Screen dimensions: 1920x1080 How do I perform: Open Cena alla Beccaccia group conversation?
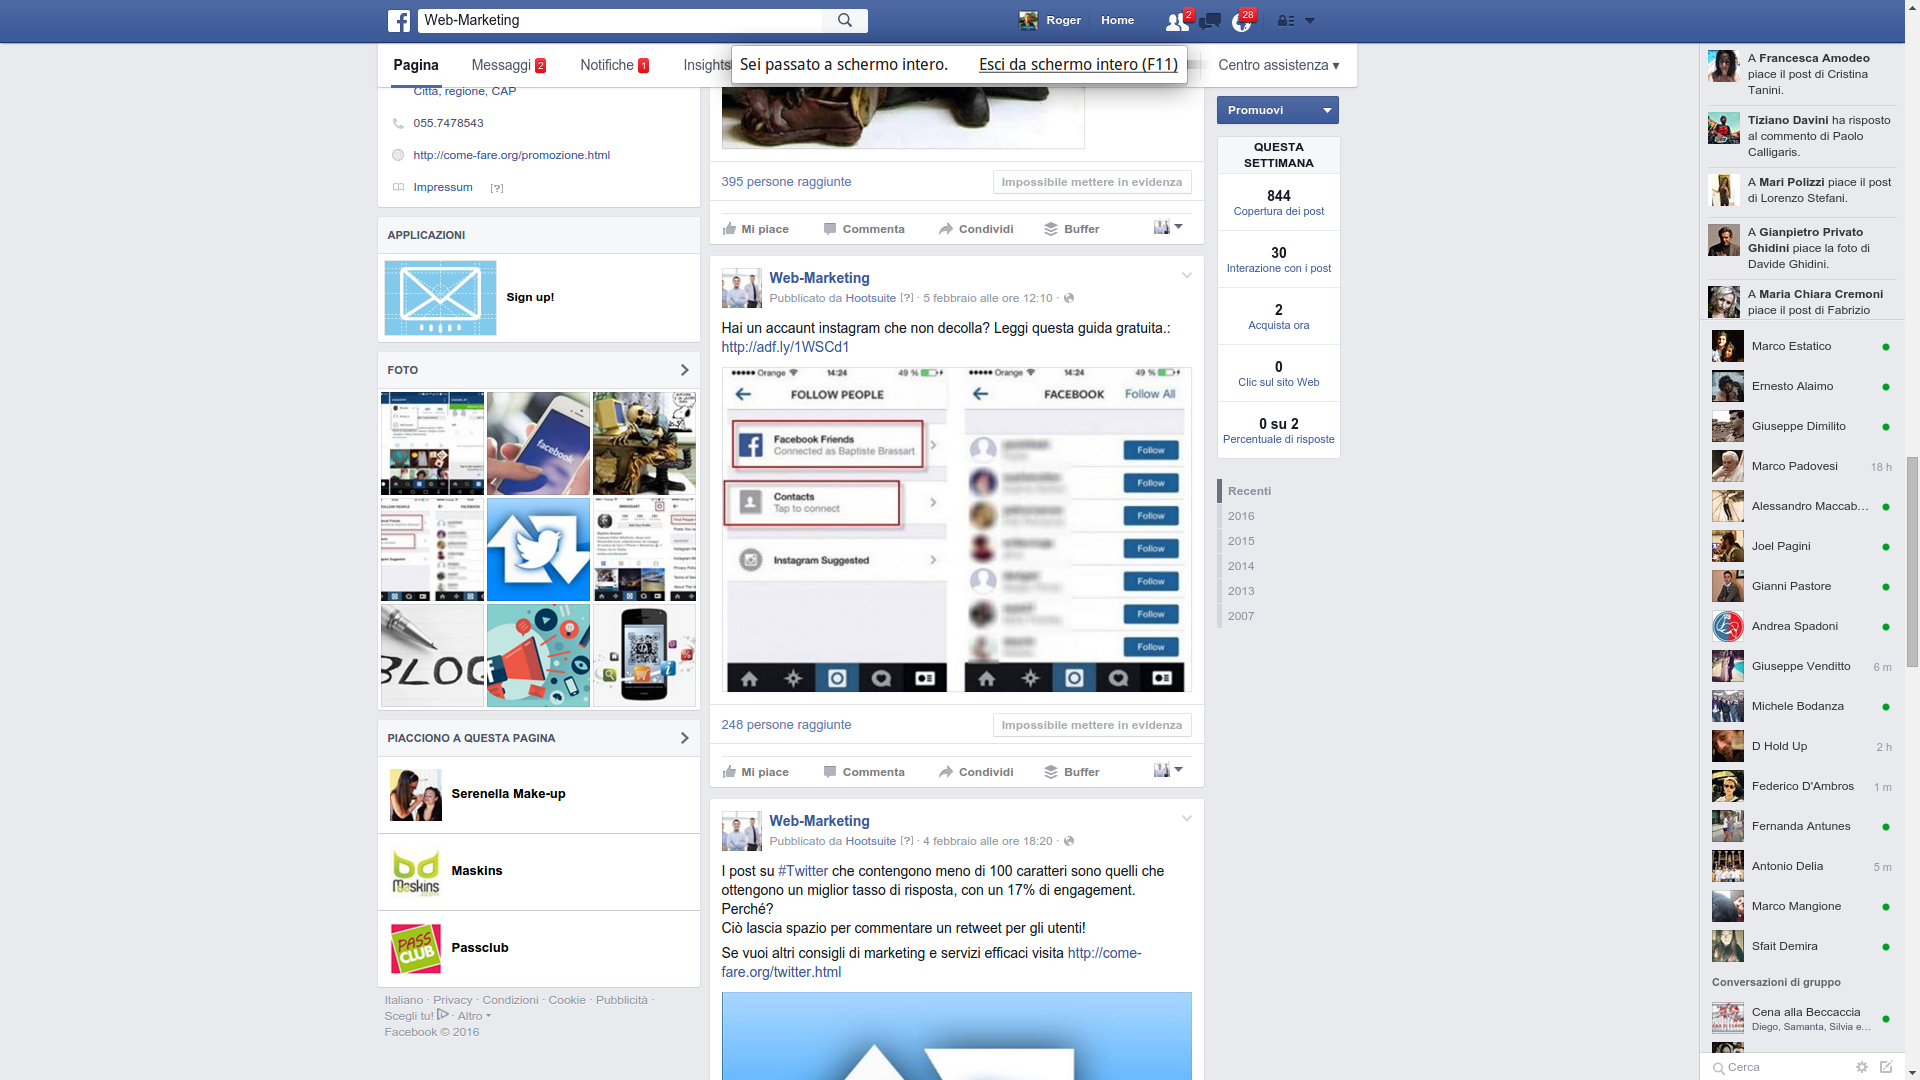[1800, 1019]
